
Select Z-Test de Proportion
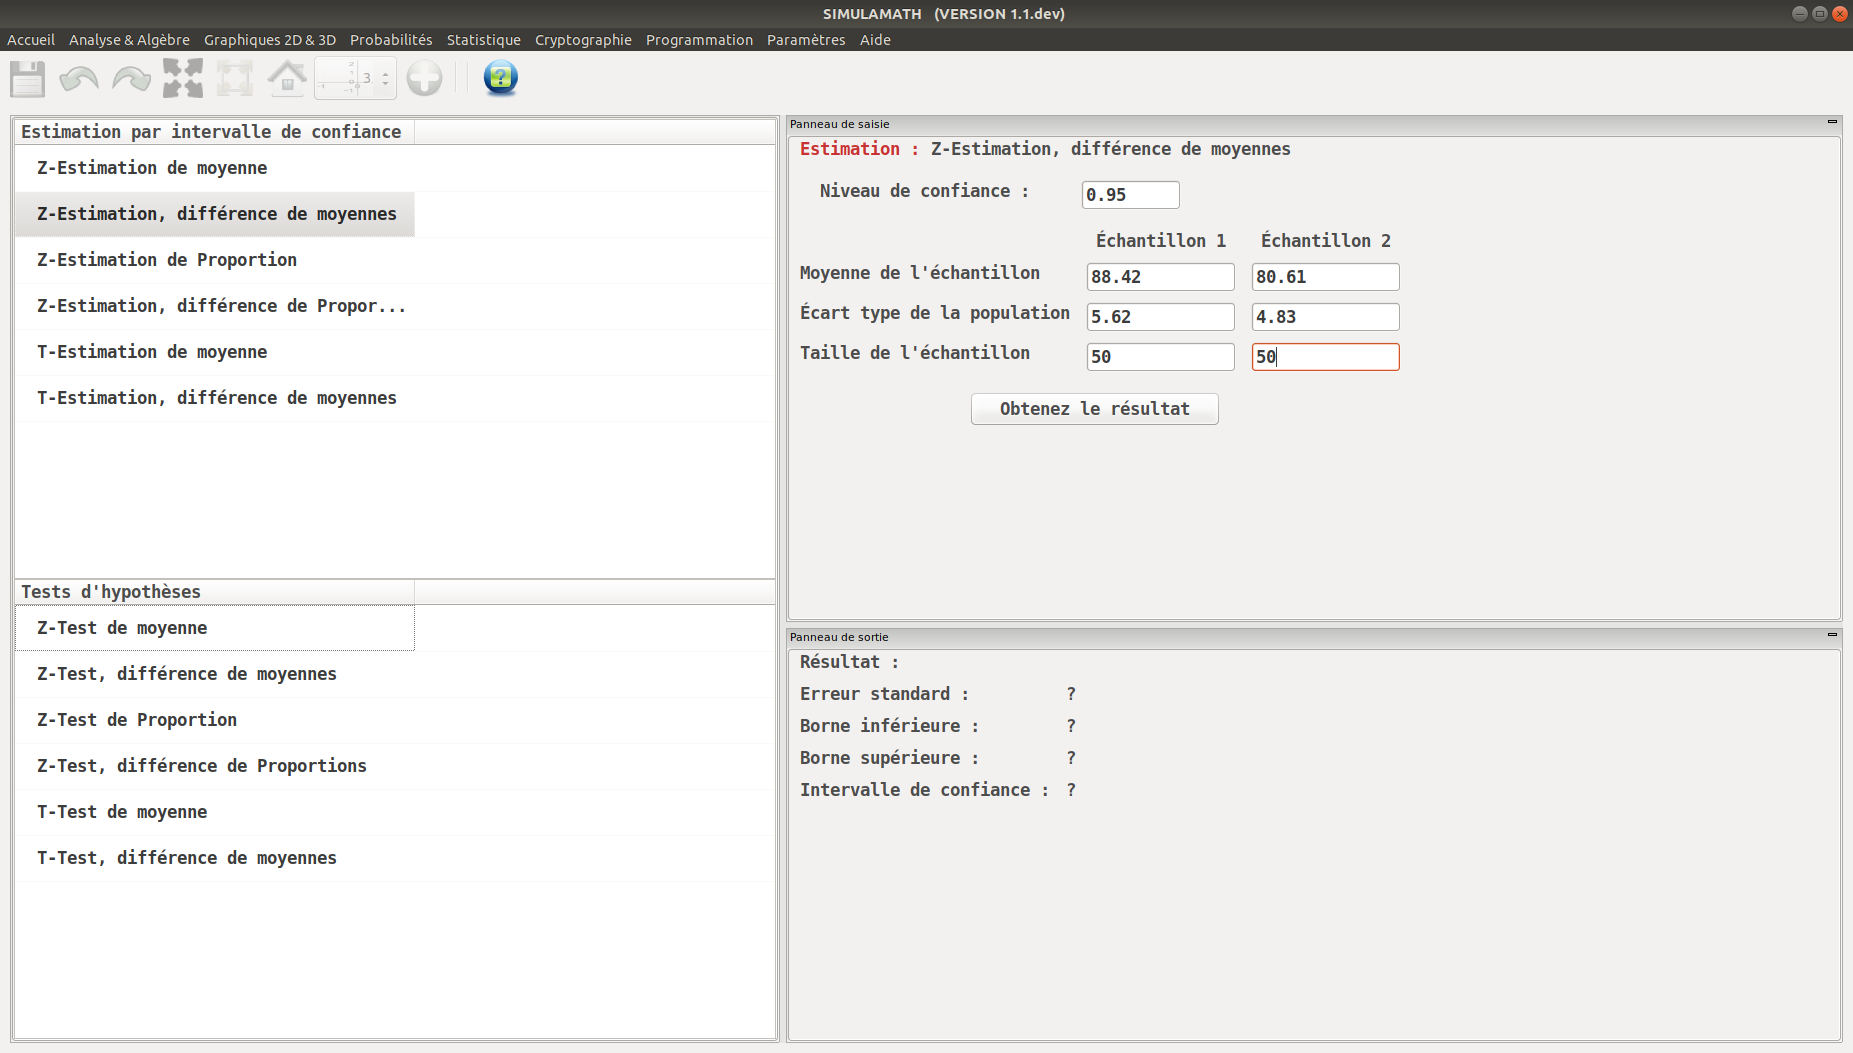(215, 720)
